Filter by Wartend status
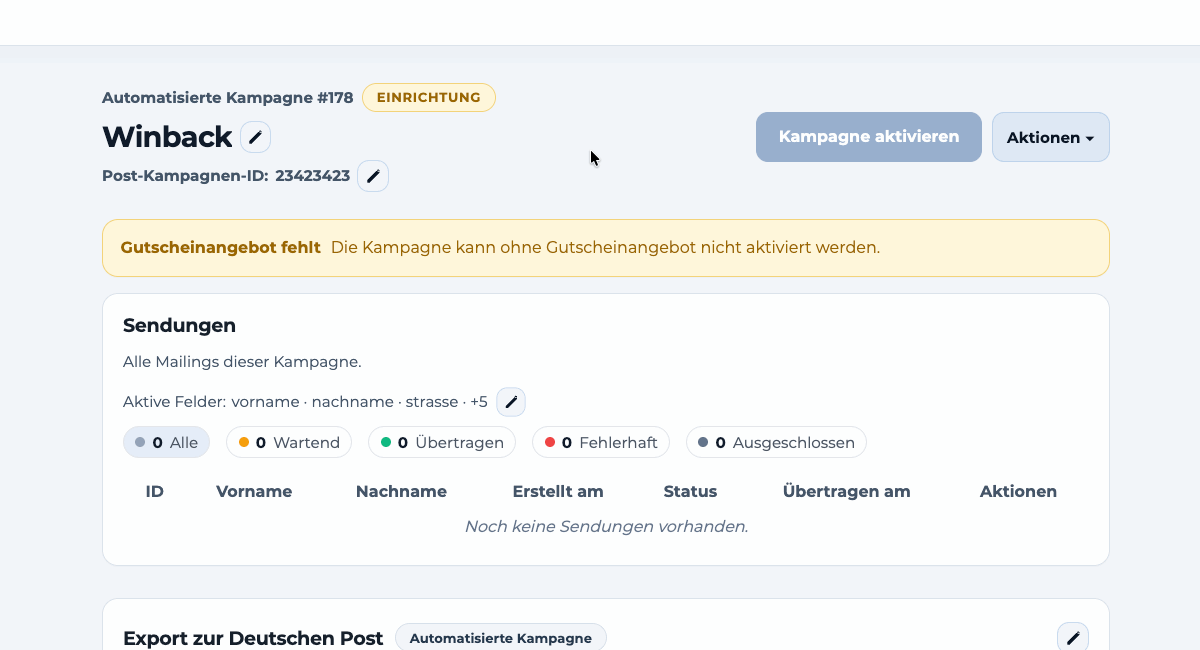The image size is (1200, 650). 289,442
